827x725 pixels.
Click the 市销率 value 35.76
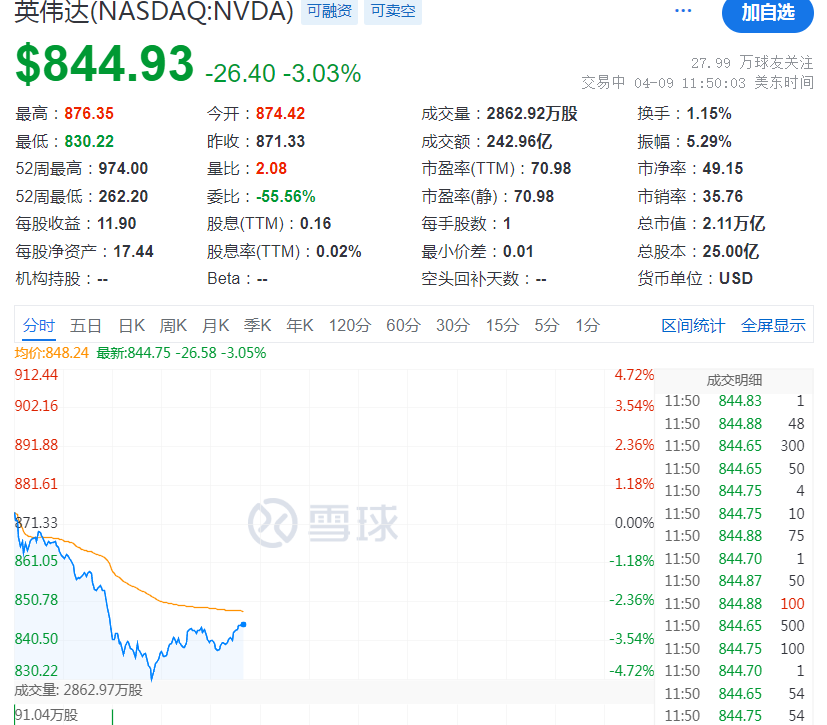(723, 197)
